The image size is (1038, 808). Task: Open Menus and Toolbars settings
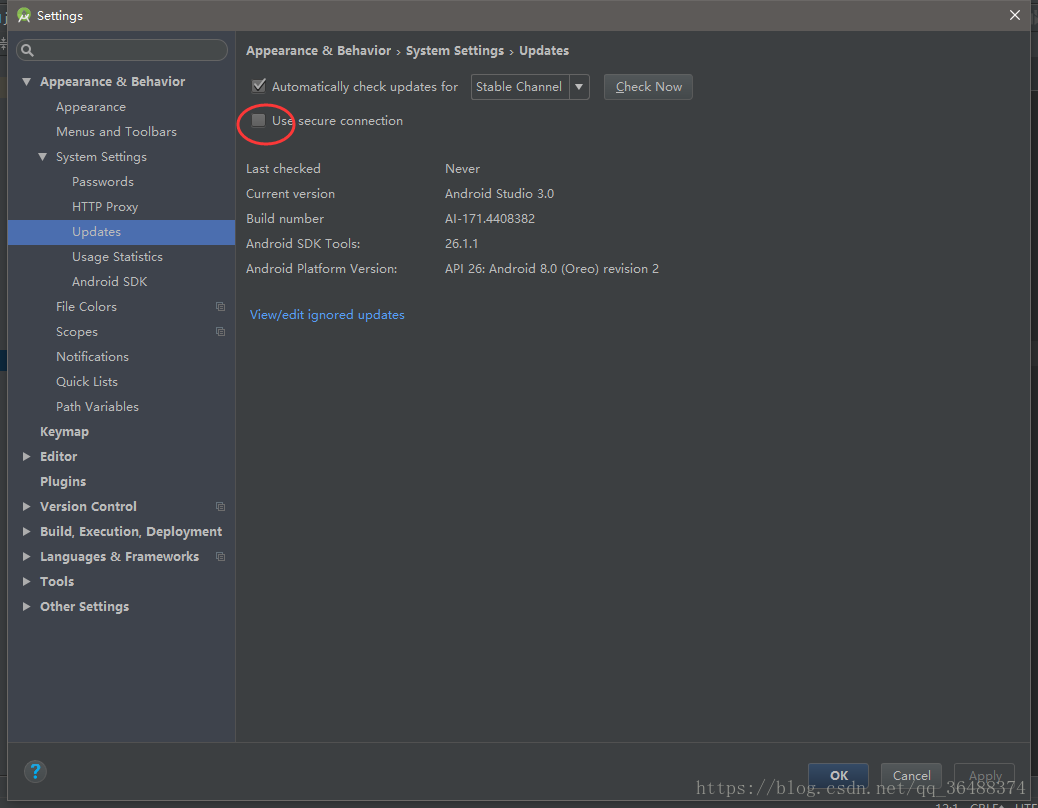tap(117, 132)
